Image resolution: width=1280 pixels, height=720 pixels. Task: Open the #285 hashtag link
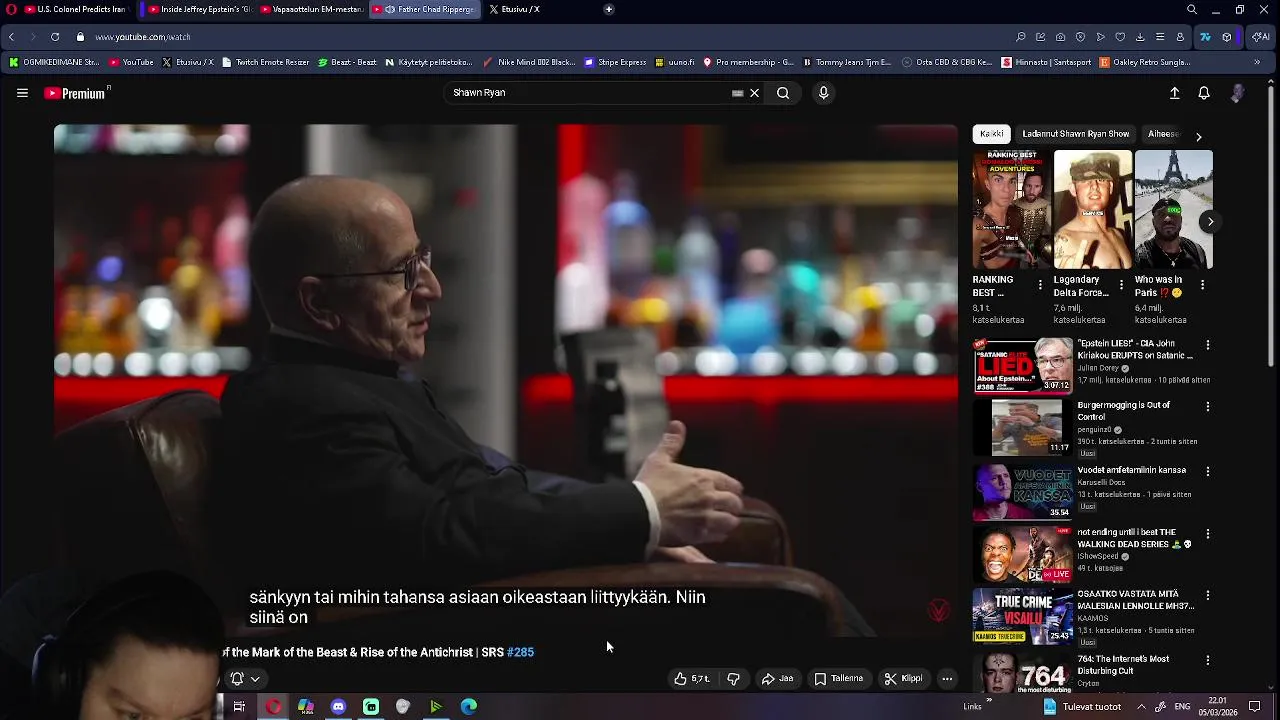pyautogui.click(x=520, y=652)
